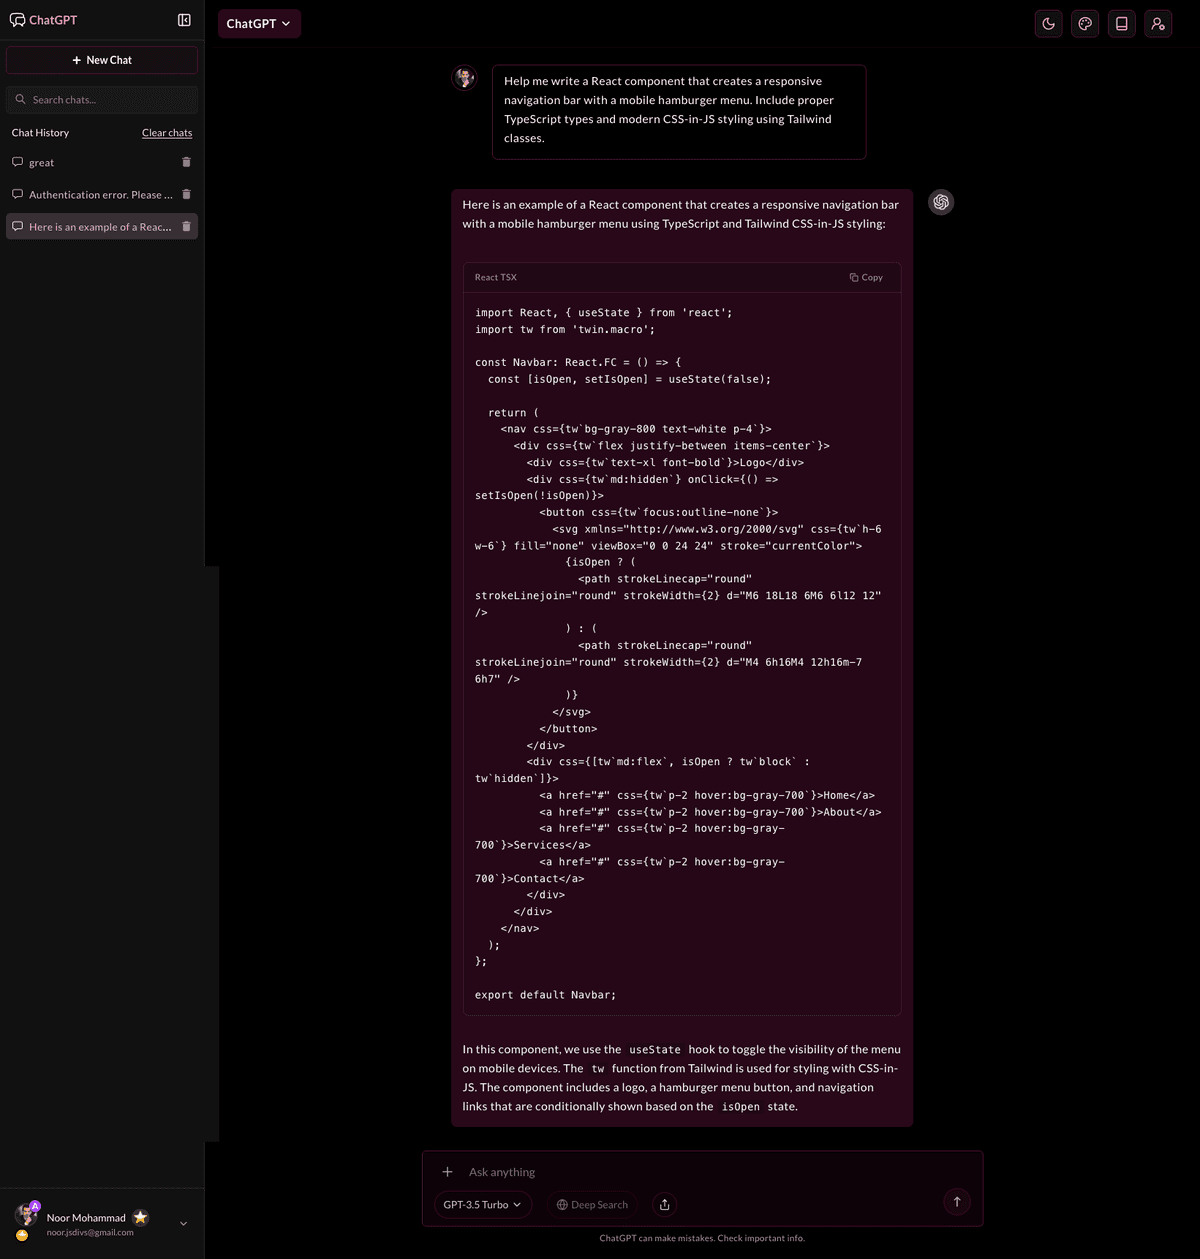The width and height of the screenshot is (1200, 1259).
Task: Copy the React TSX code
Action: 866,278
